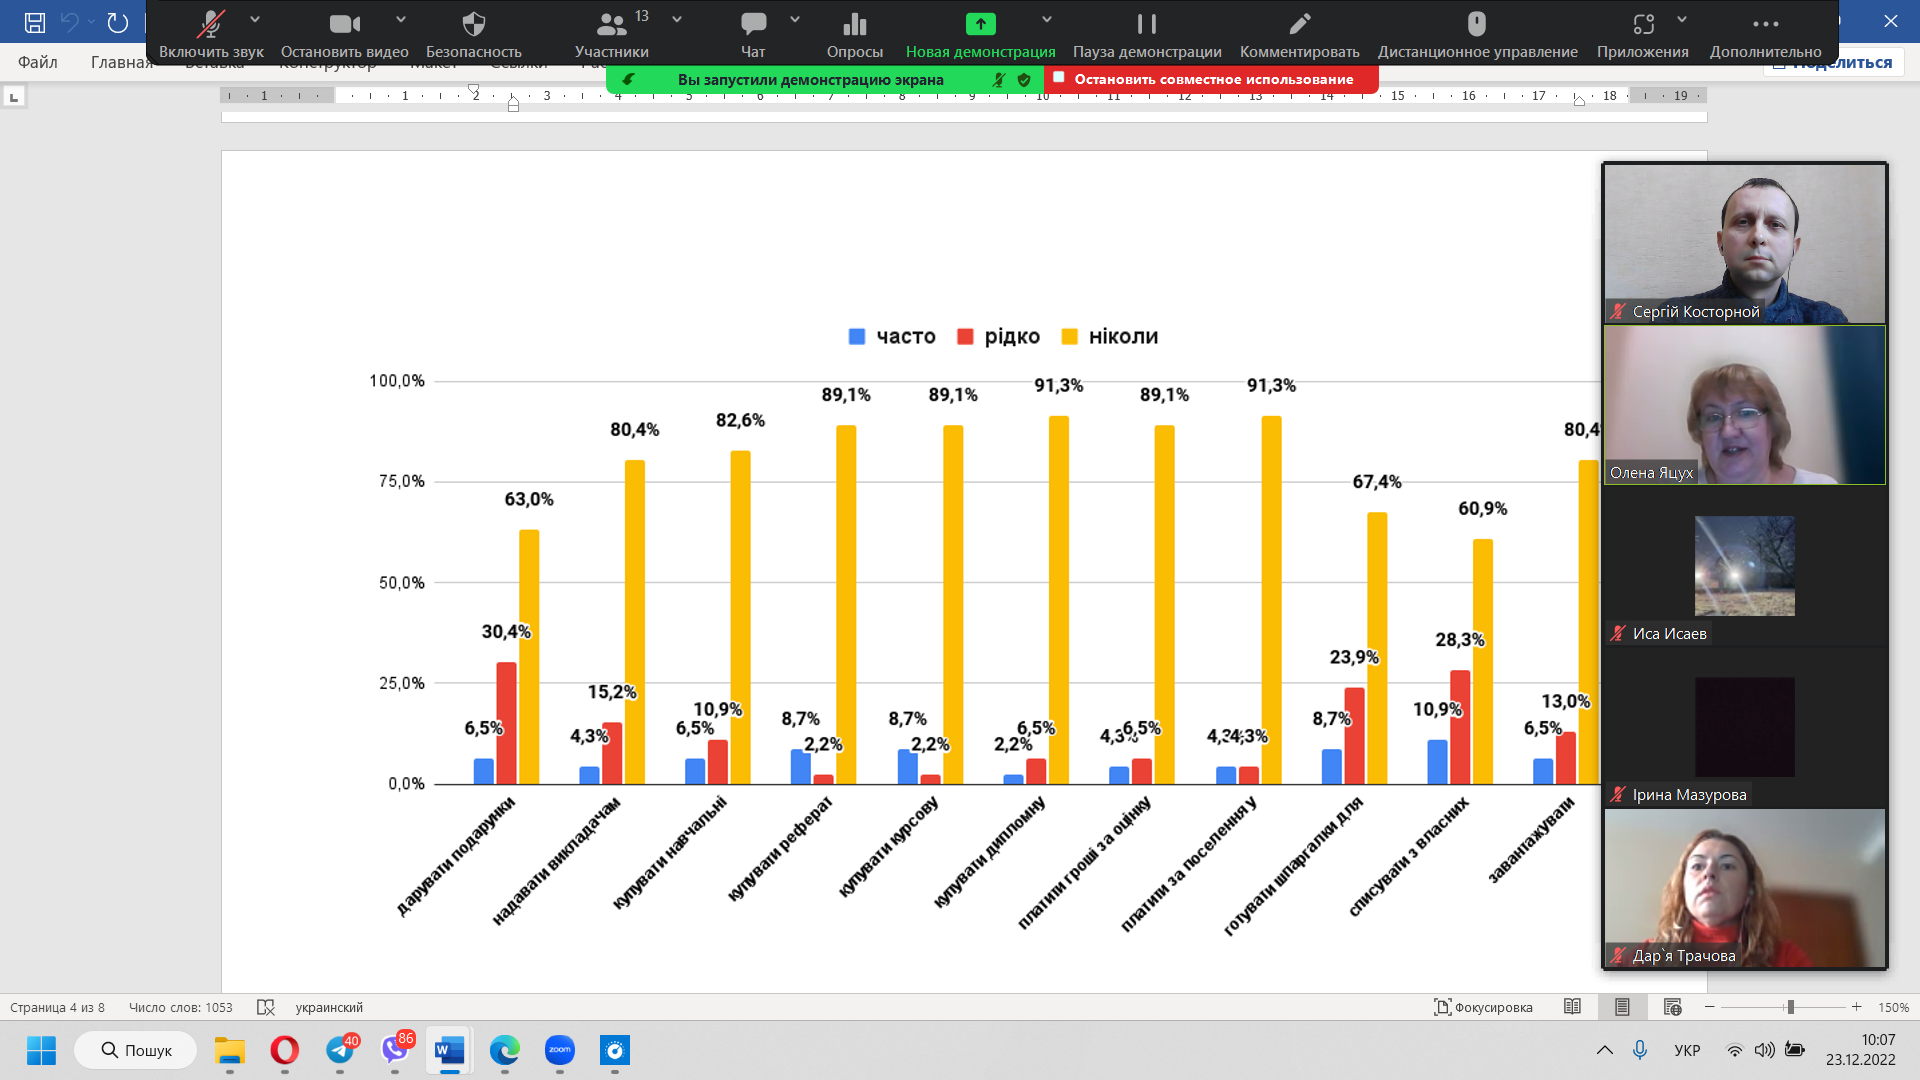Pause the demonstration (Пауза демонстрации)
This screenshot has width=1920, height=1080.
(1147, 24)
